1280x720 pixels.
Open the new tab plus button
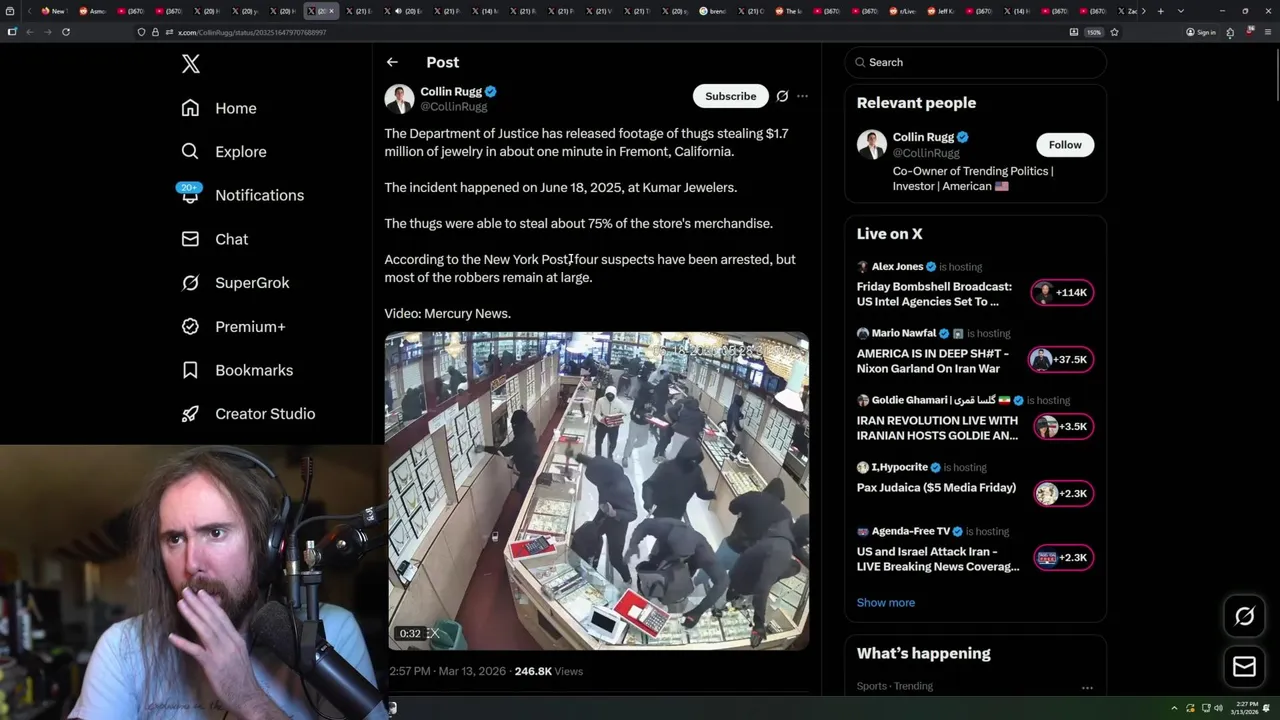1160,11
